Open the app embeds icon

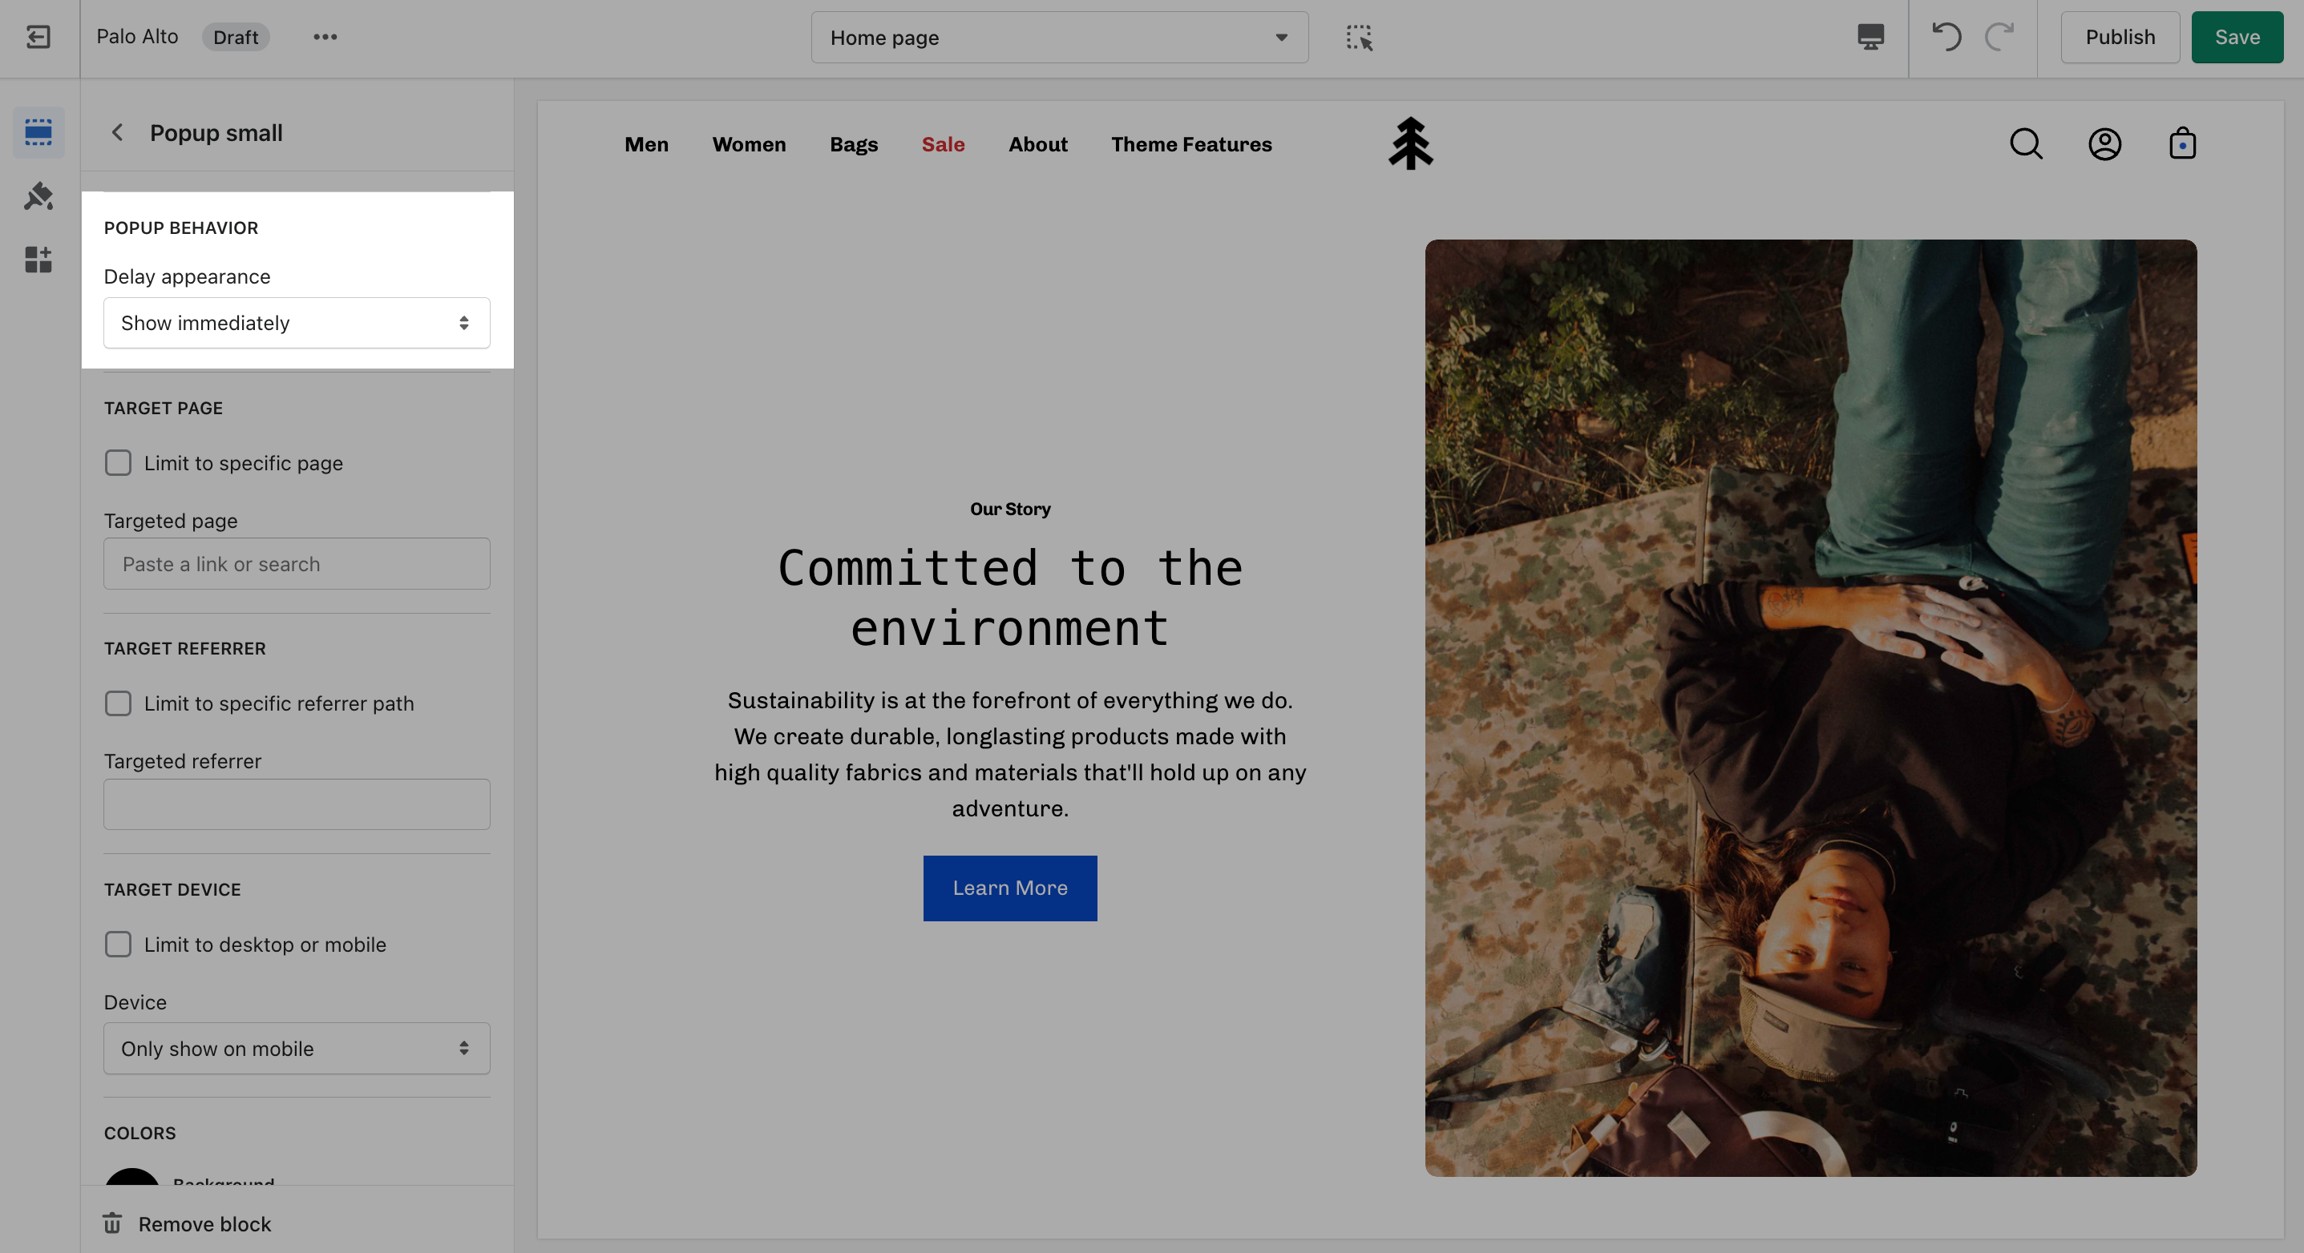point(38,260)
